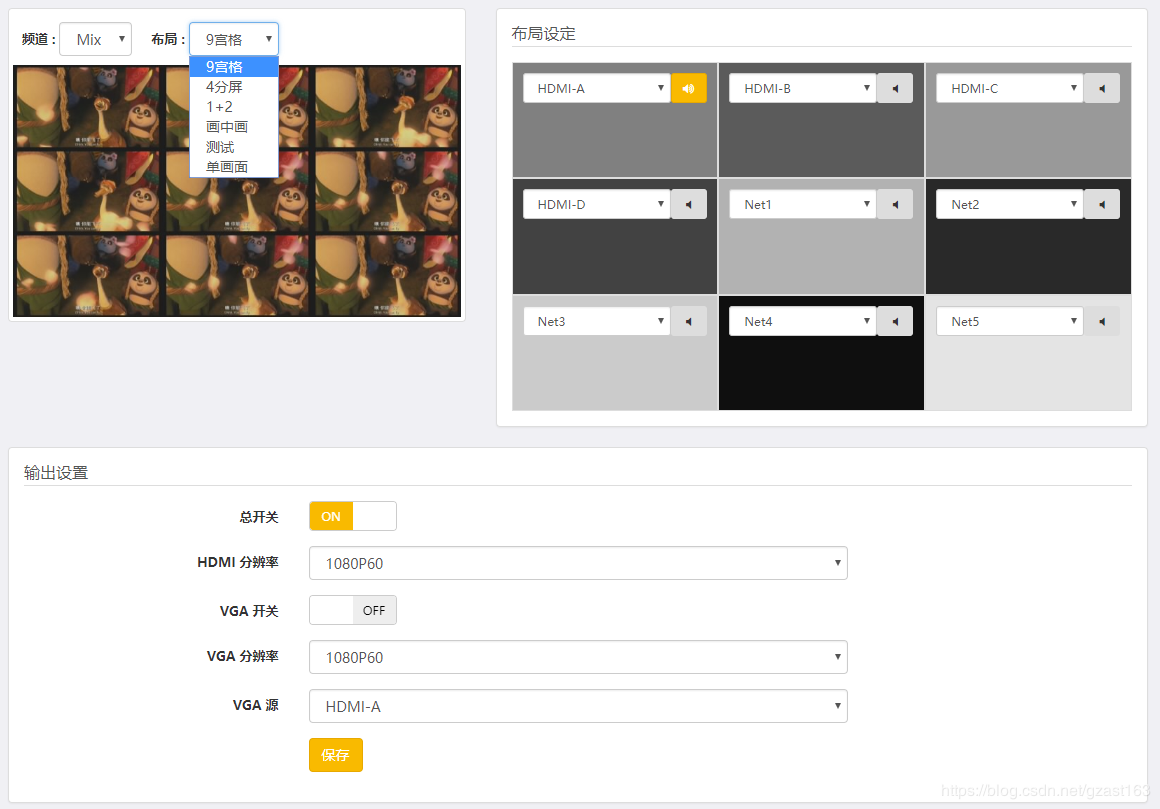The height and width of the screenshot is (809, 1160).
Task: Open the Net4 source dropdown
Action: pos(803,321)
